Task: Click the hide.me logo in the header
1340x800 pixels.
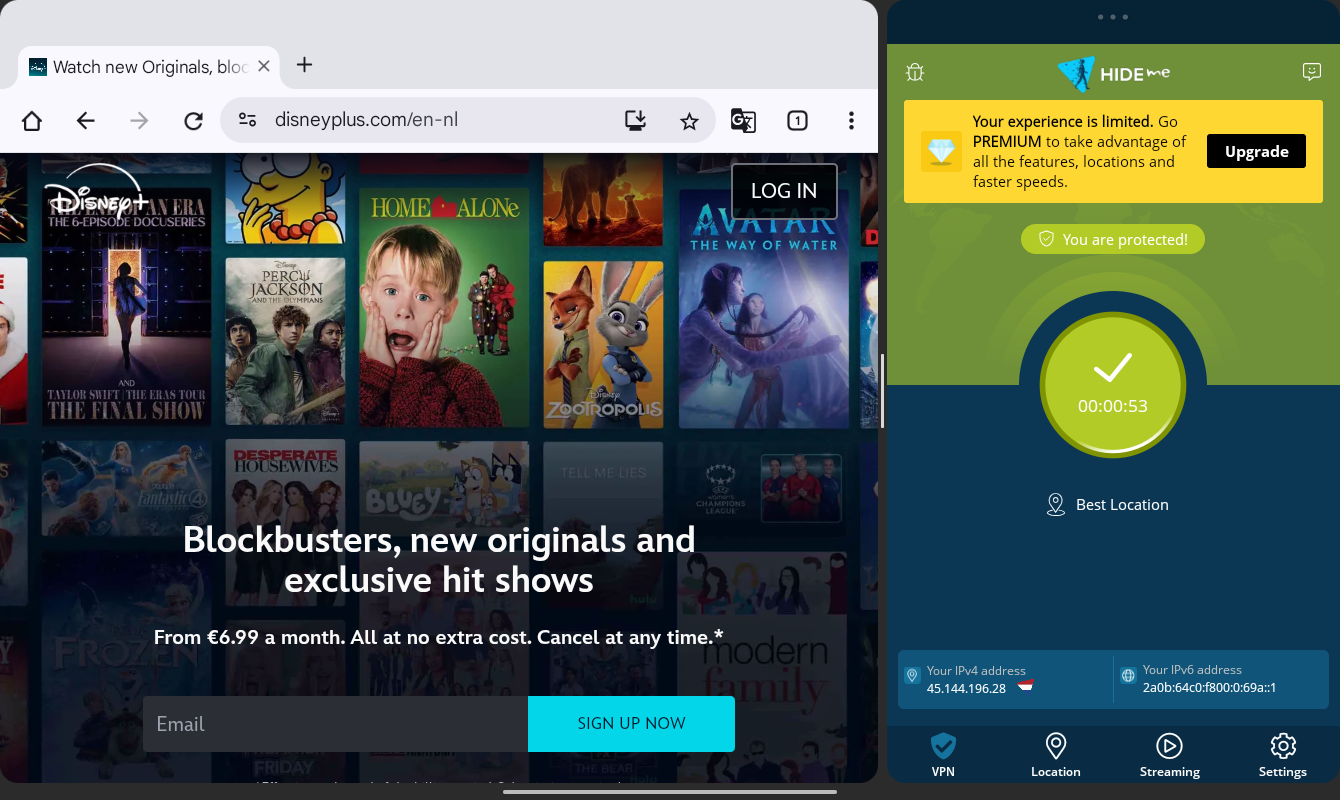Action: (1113, 73)
